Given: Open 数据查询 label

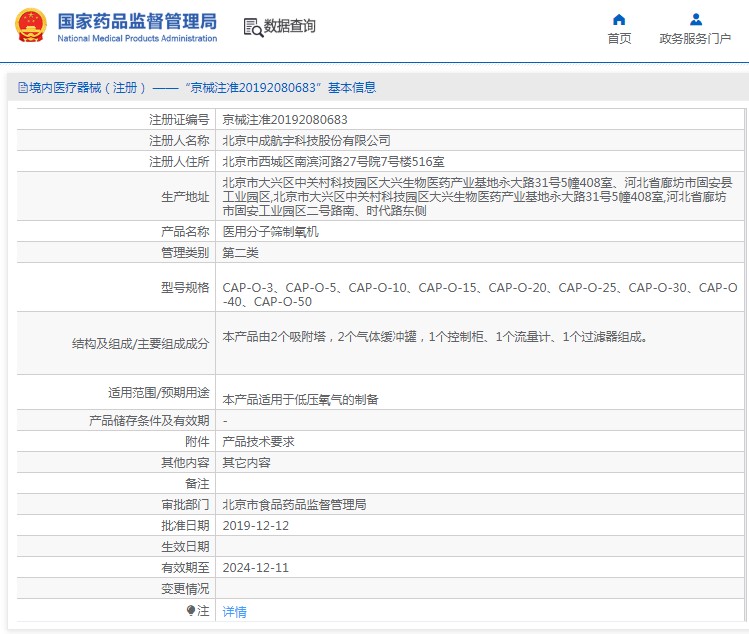Looking at the screenshot, I should click(x=290, y=26).
